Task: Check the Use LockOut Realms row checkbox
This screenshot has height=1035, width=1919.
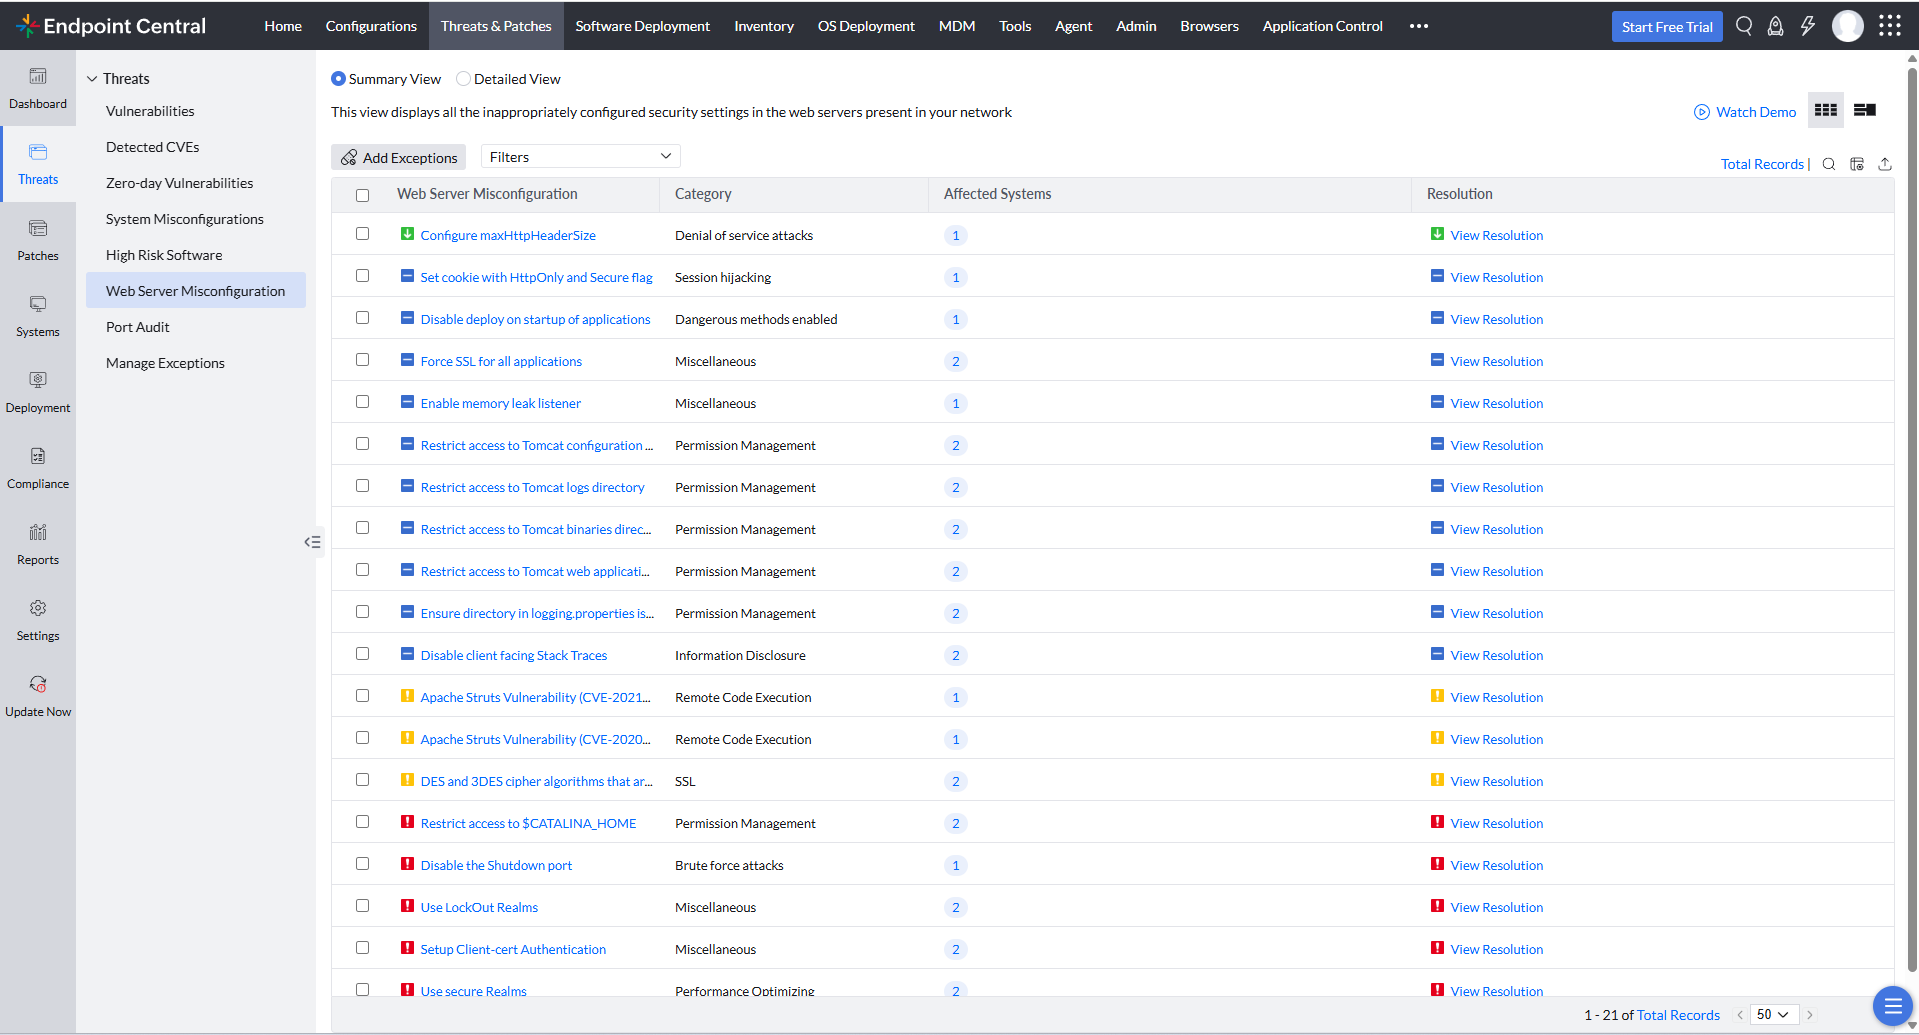Action: pos(362,906)
